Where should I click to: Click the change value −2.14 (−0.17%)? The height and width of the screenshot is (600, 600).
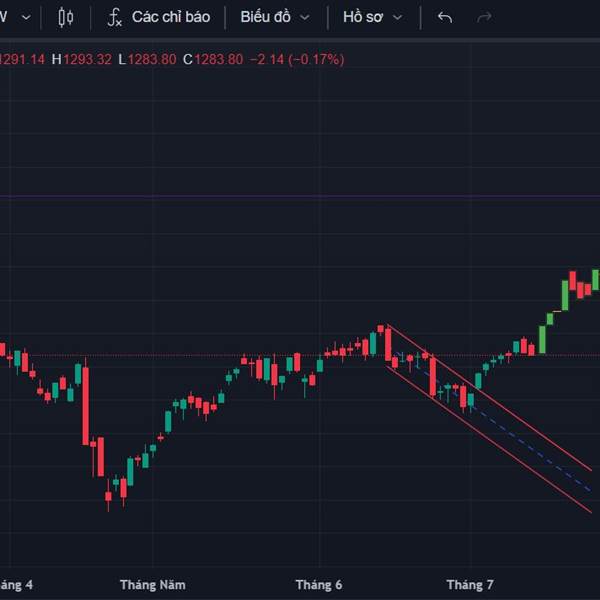pyautogui.click(x=297, y=59)
